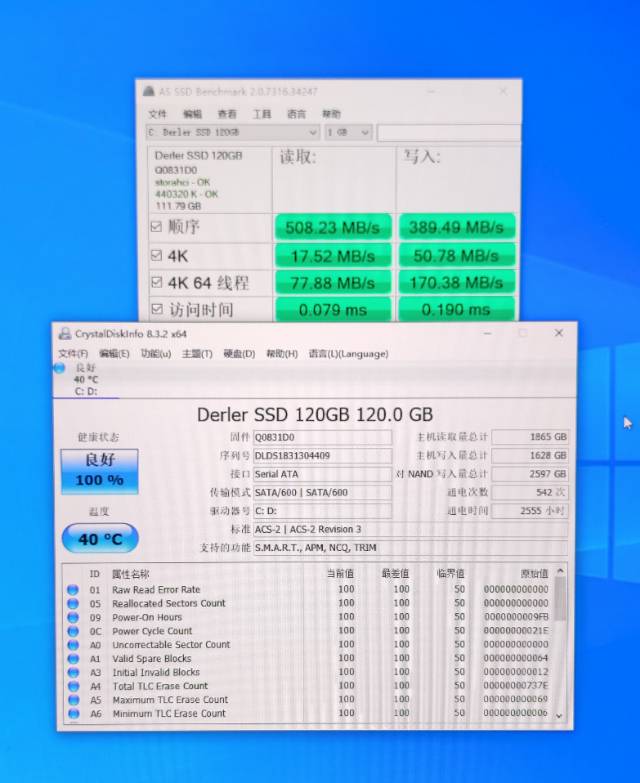Click the serial number field DLDS1831304409
The width and height of the screenshot is (640, 783).
pyautogui.click(x=321, y=455)
